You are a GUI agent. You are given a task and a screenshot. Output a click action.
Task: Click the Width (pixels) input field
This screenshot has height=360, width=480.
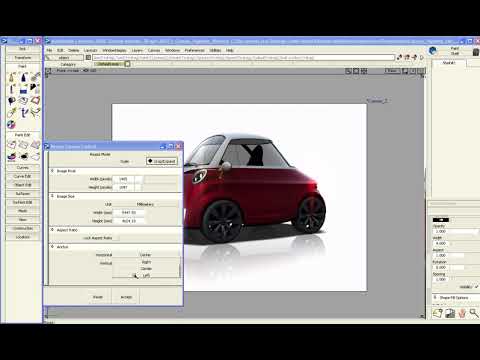pyautogui.click(x=123, y=179)
